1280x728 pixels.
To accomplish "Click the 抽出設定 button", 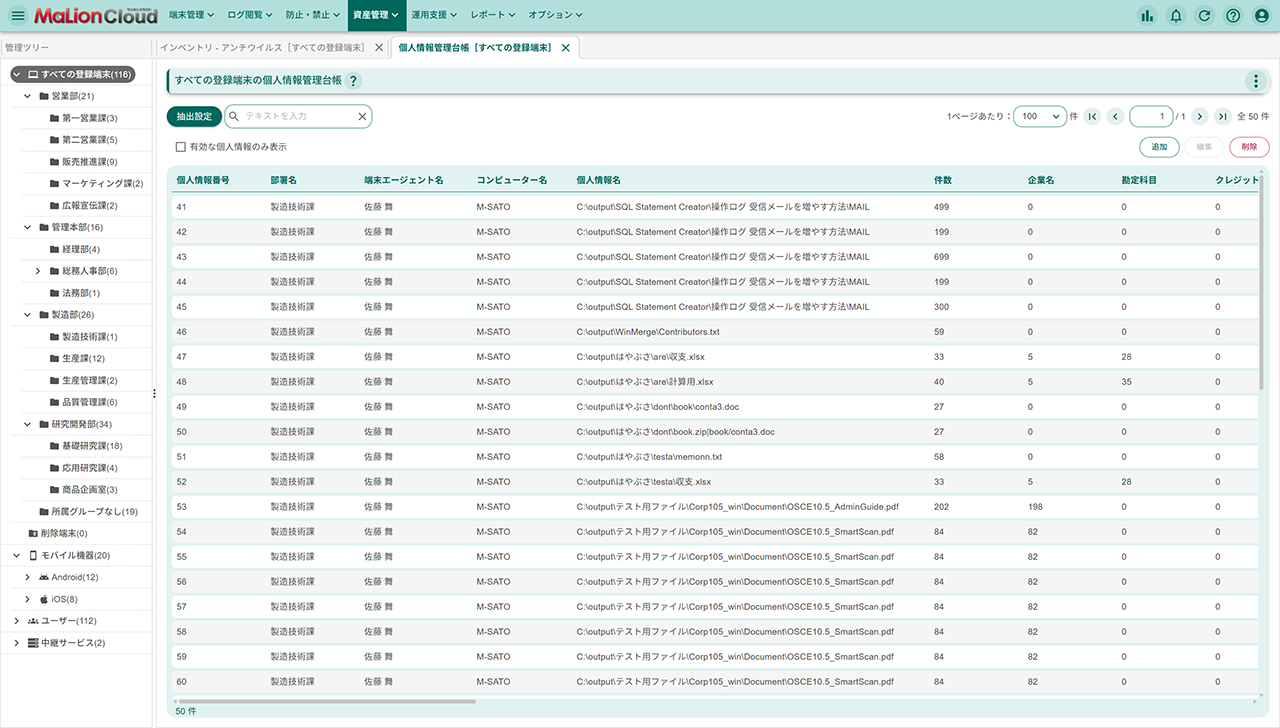I will (194, 117).
